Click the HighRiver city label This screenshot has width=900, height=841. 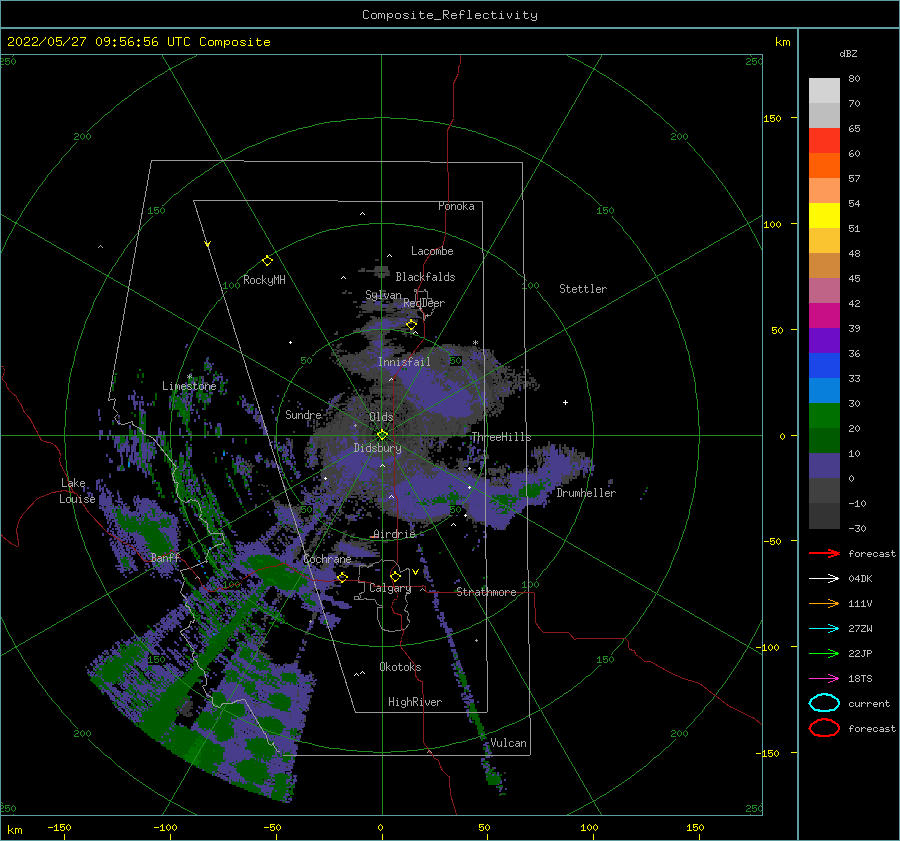415,702
